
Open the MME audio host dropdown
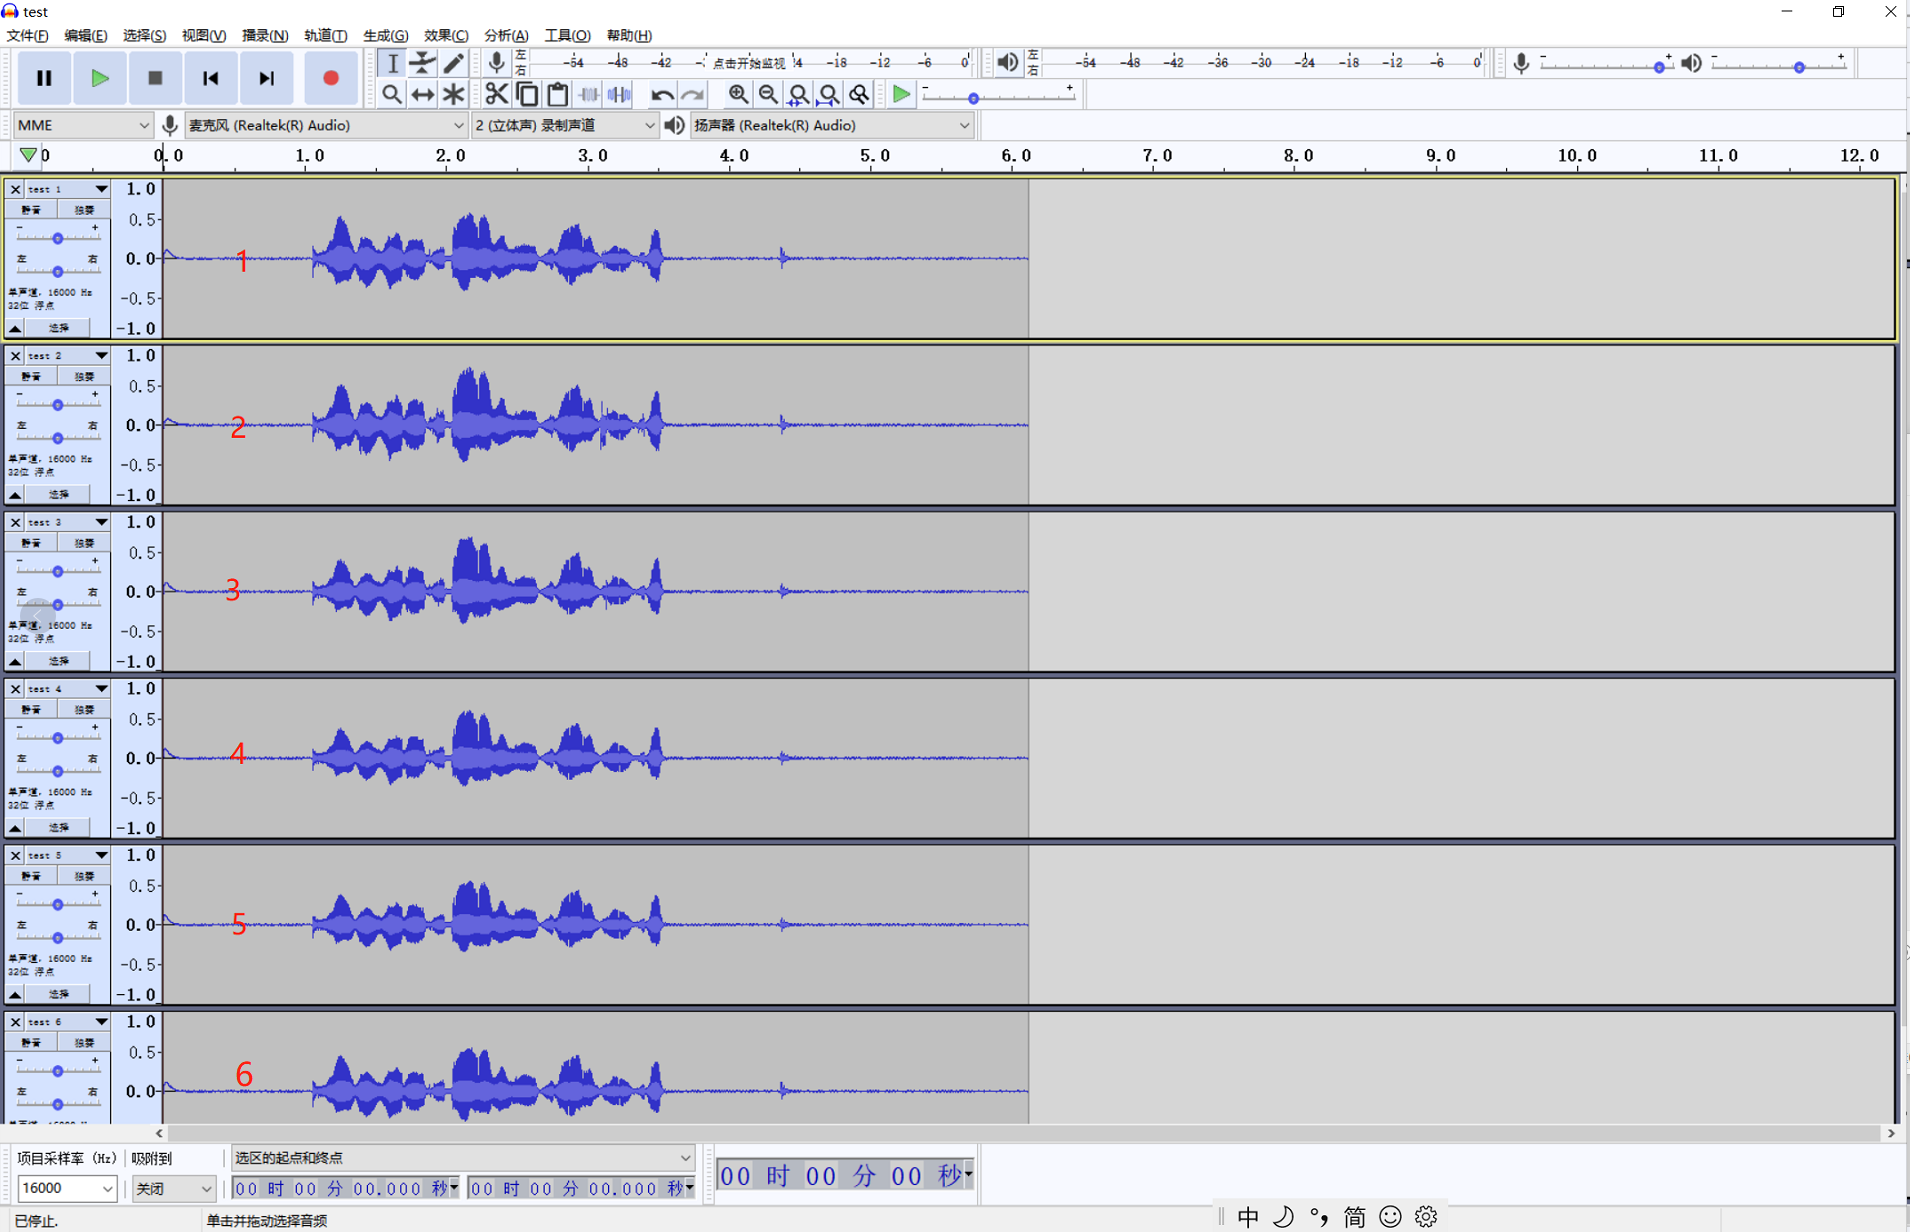(83, 125)
